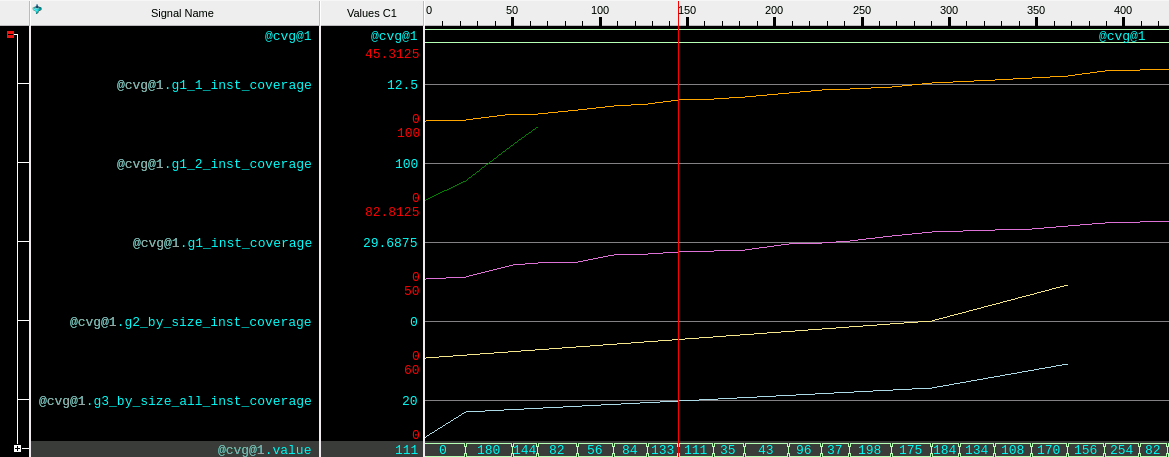1169x457 pixels.
Task: Select signal @cvg@1.g2_by_size_inst_coverage
Action: 190,322
